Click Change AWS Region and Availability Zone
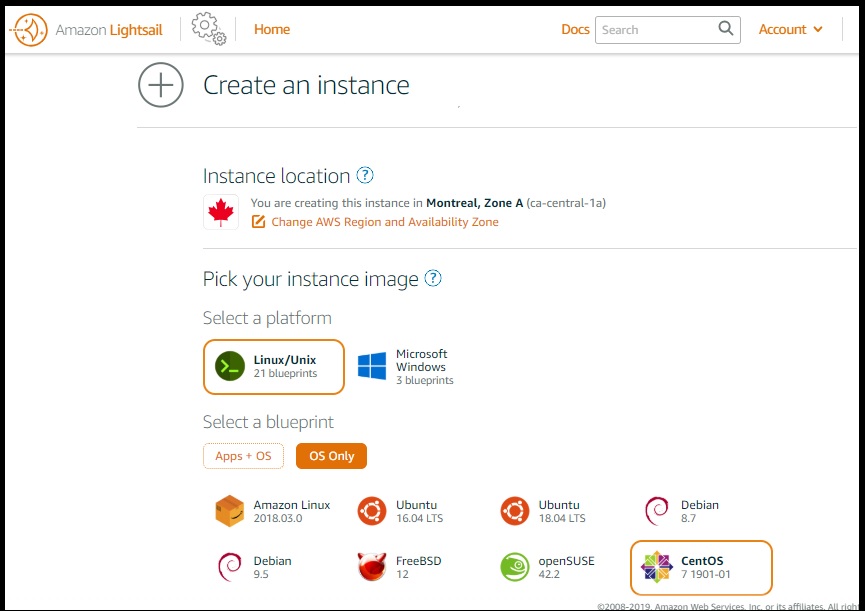 [x=384, y=222]
